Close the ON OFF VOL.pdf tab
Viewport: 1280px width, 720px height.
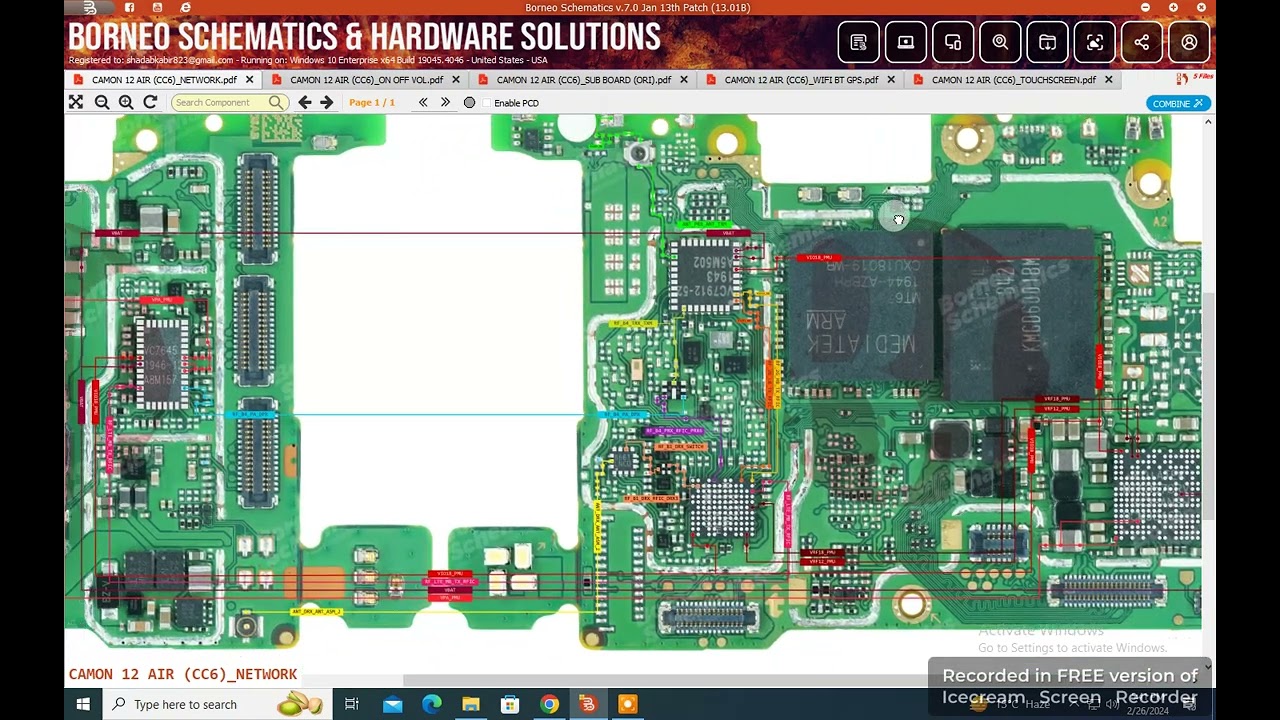456,80
